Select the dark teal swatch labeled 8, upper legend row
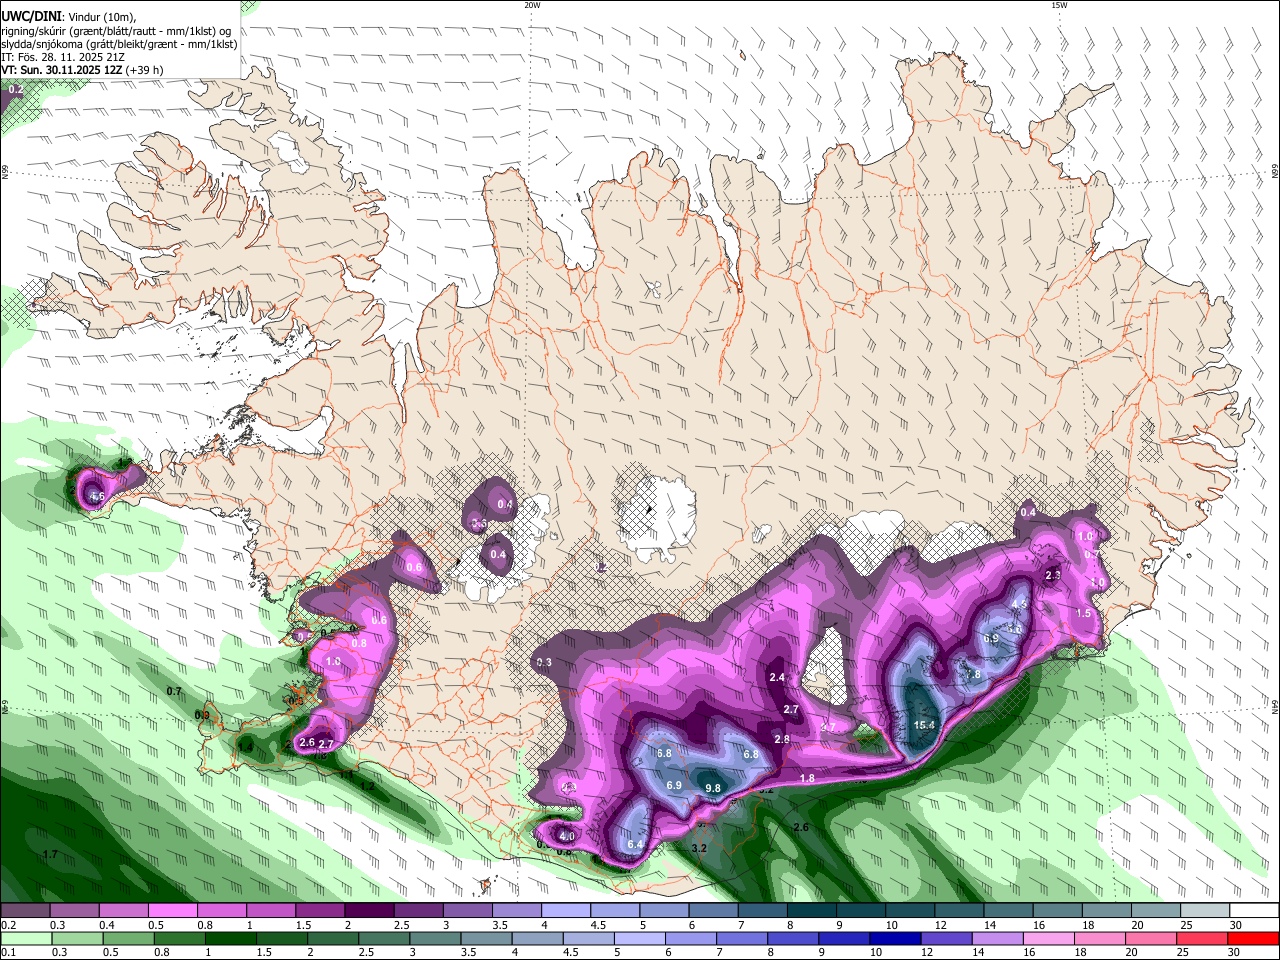The height and width of the screenshot is (960, 1280). (x=811, y=911)
